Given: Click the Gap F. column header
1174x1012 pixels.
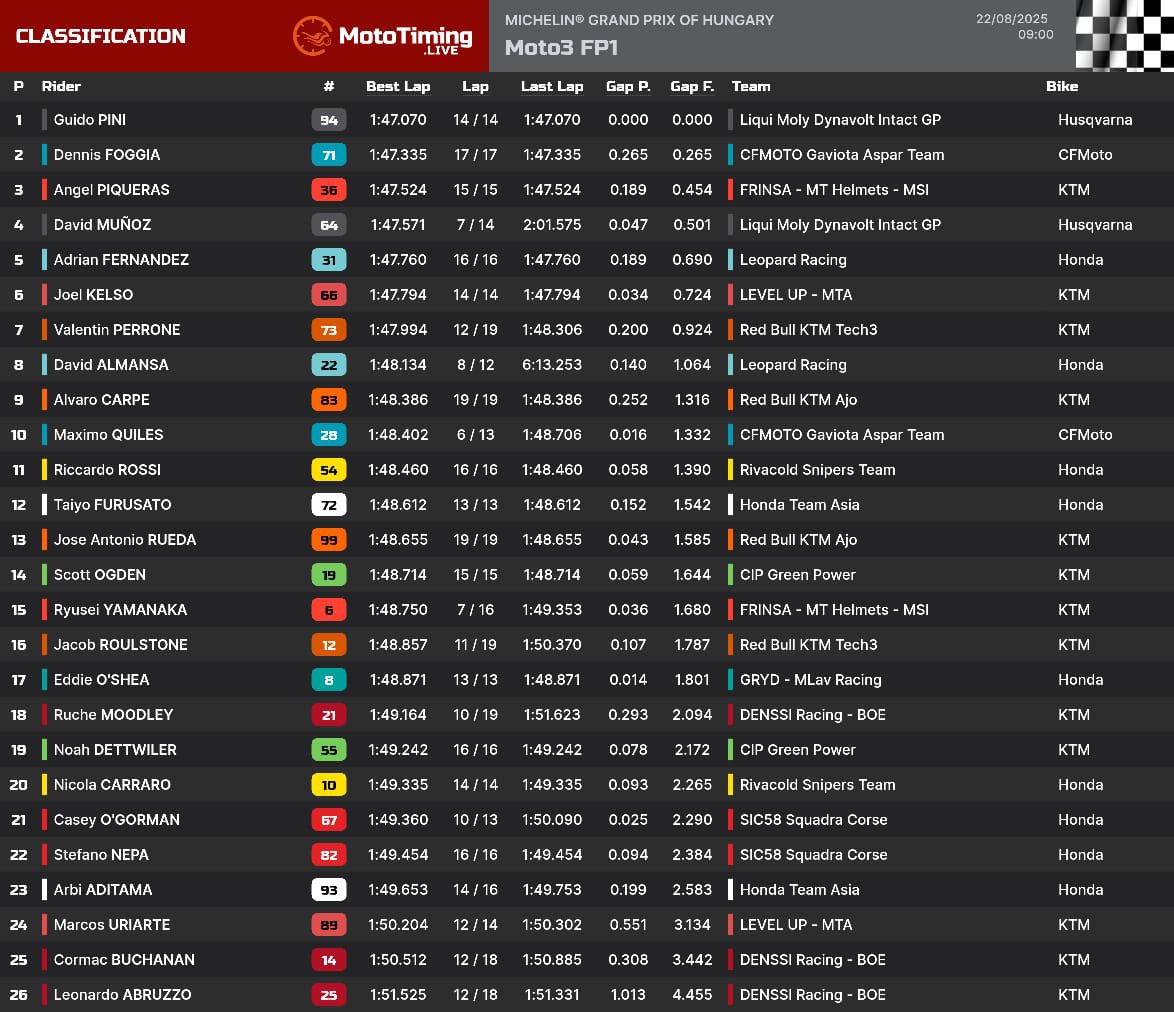Looking at the screenshot, I should [692, 86].
